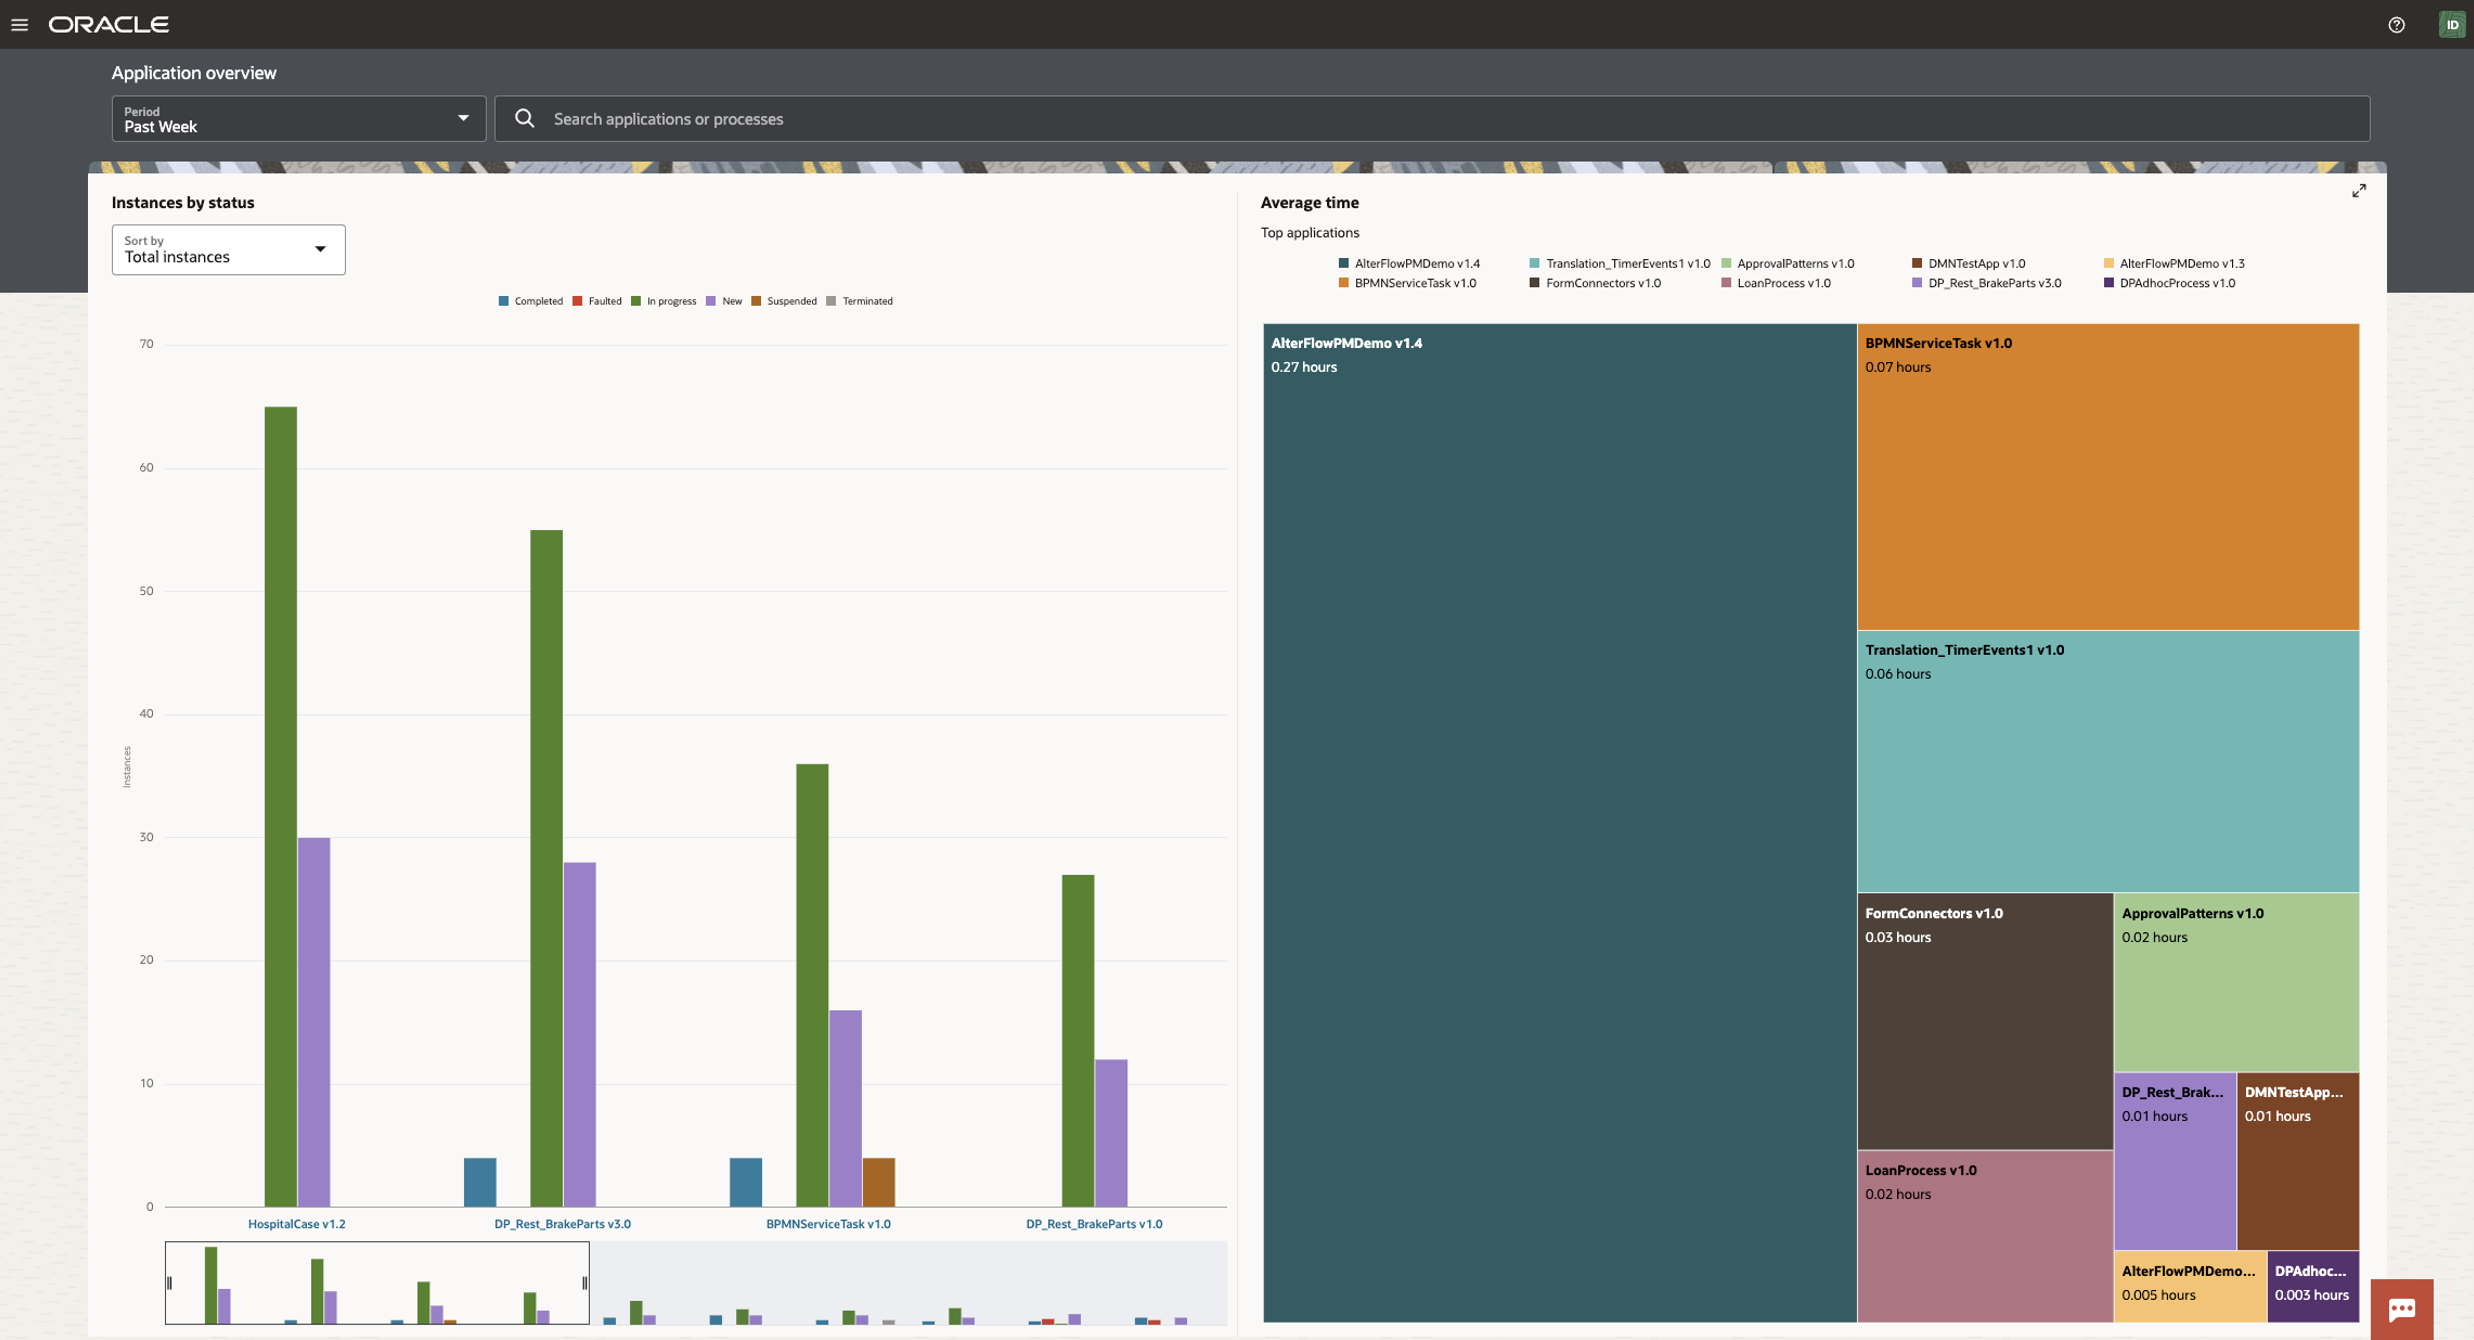The height and width of the screenshot is (1340, 2474).
Task: Toggle the Faulted status in the chart legend
Action: (x=598, y=300)
